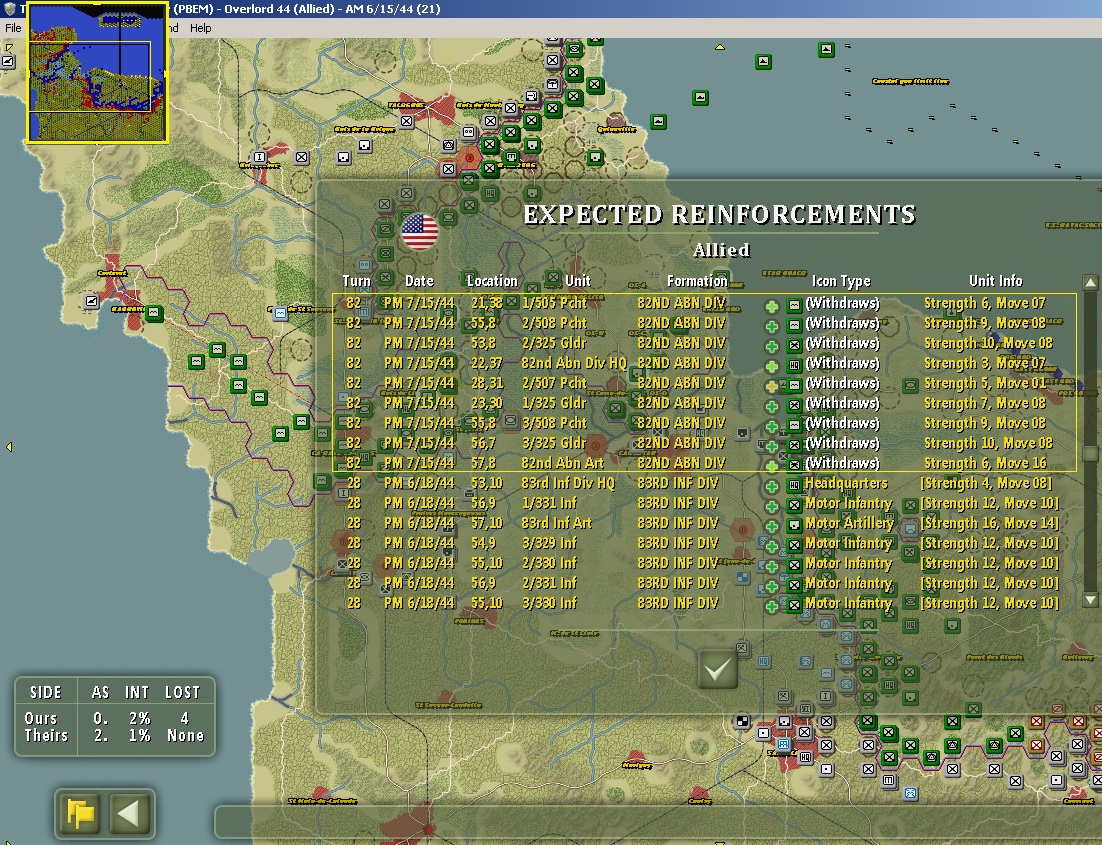
Task: Click 'Strength 6, Move 16' unit info
Action: pyautogui.click(x=985, y=463)
